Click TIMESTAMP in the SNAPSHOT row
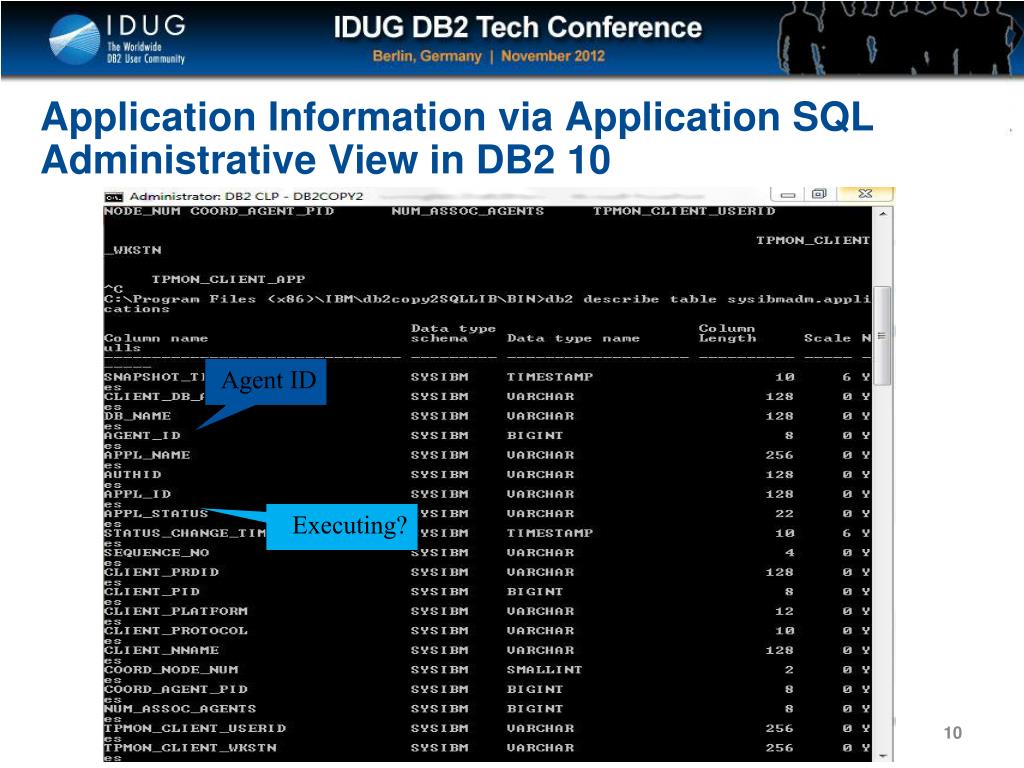Viewport: 1024px width, 768px height. point(550,377)
